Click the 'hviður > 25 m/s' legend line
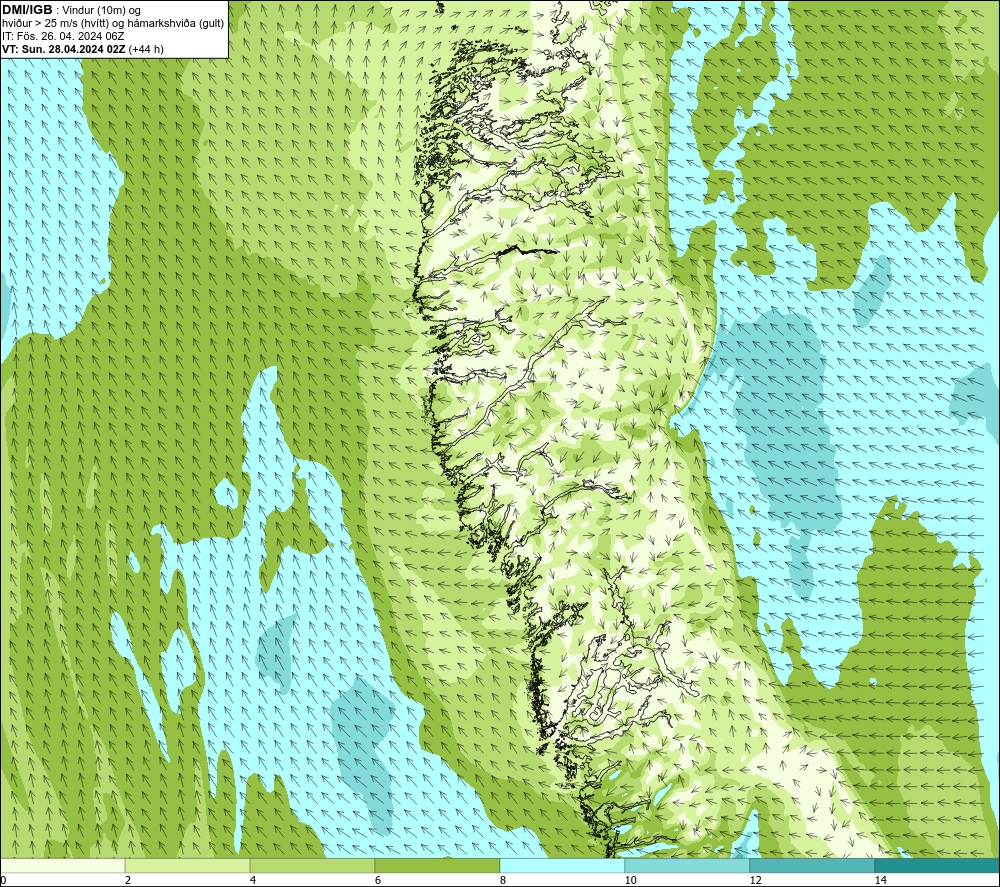The width and height of the screenshot is (1000, 887). (113, 24)
